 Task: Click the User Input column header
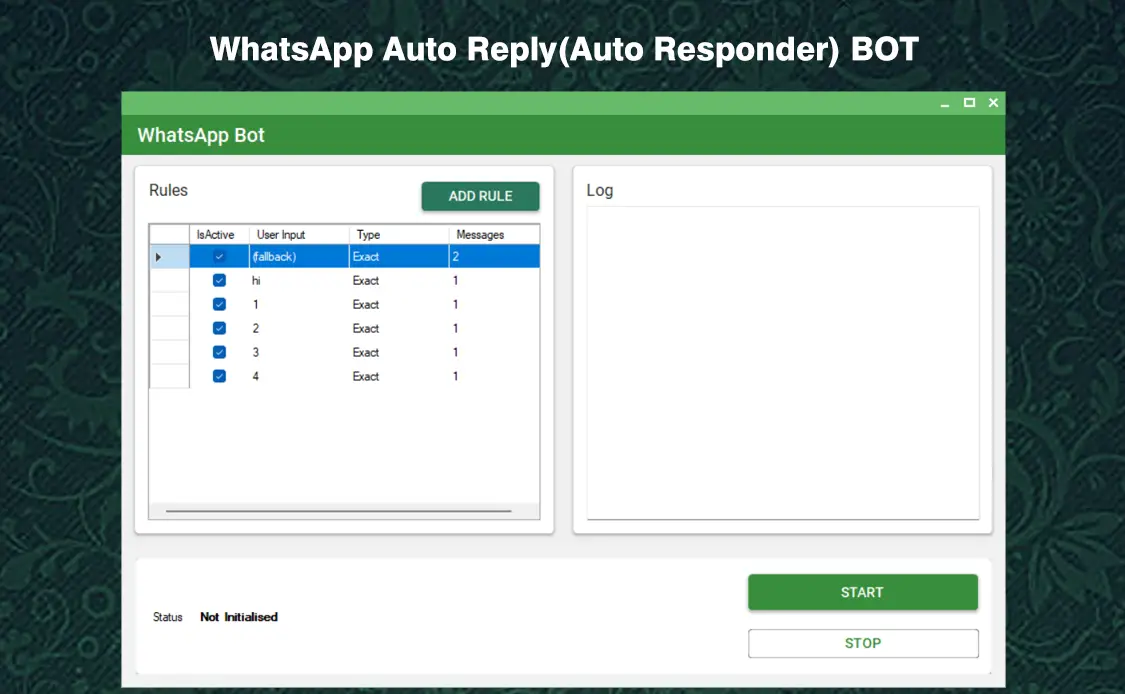click(281, 235)
